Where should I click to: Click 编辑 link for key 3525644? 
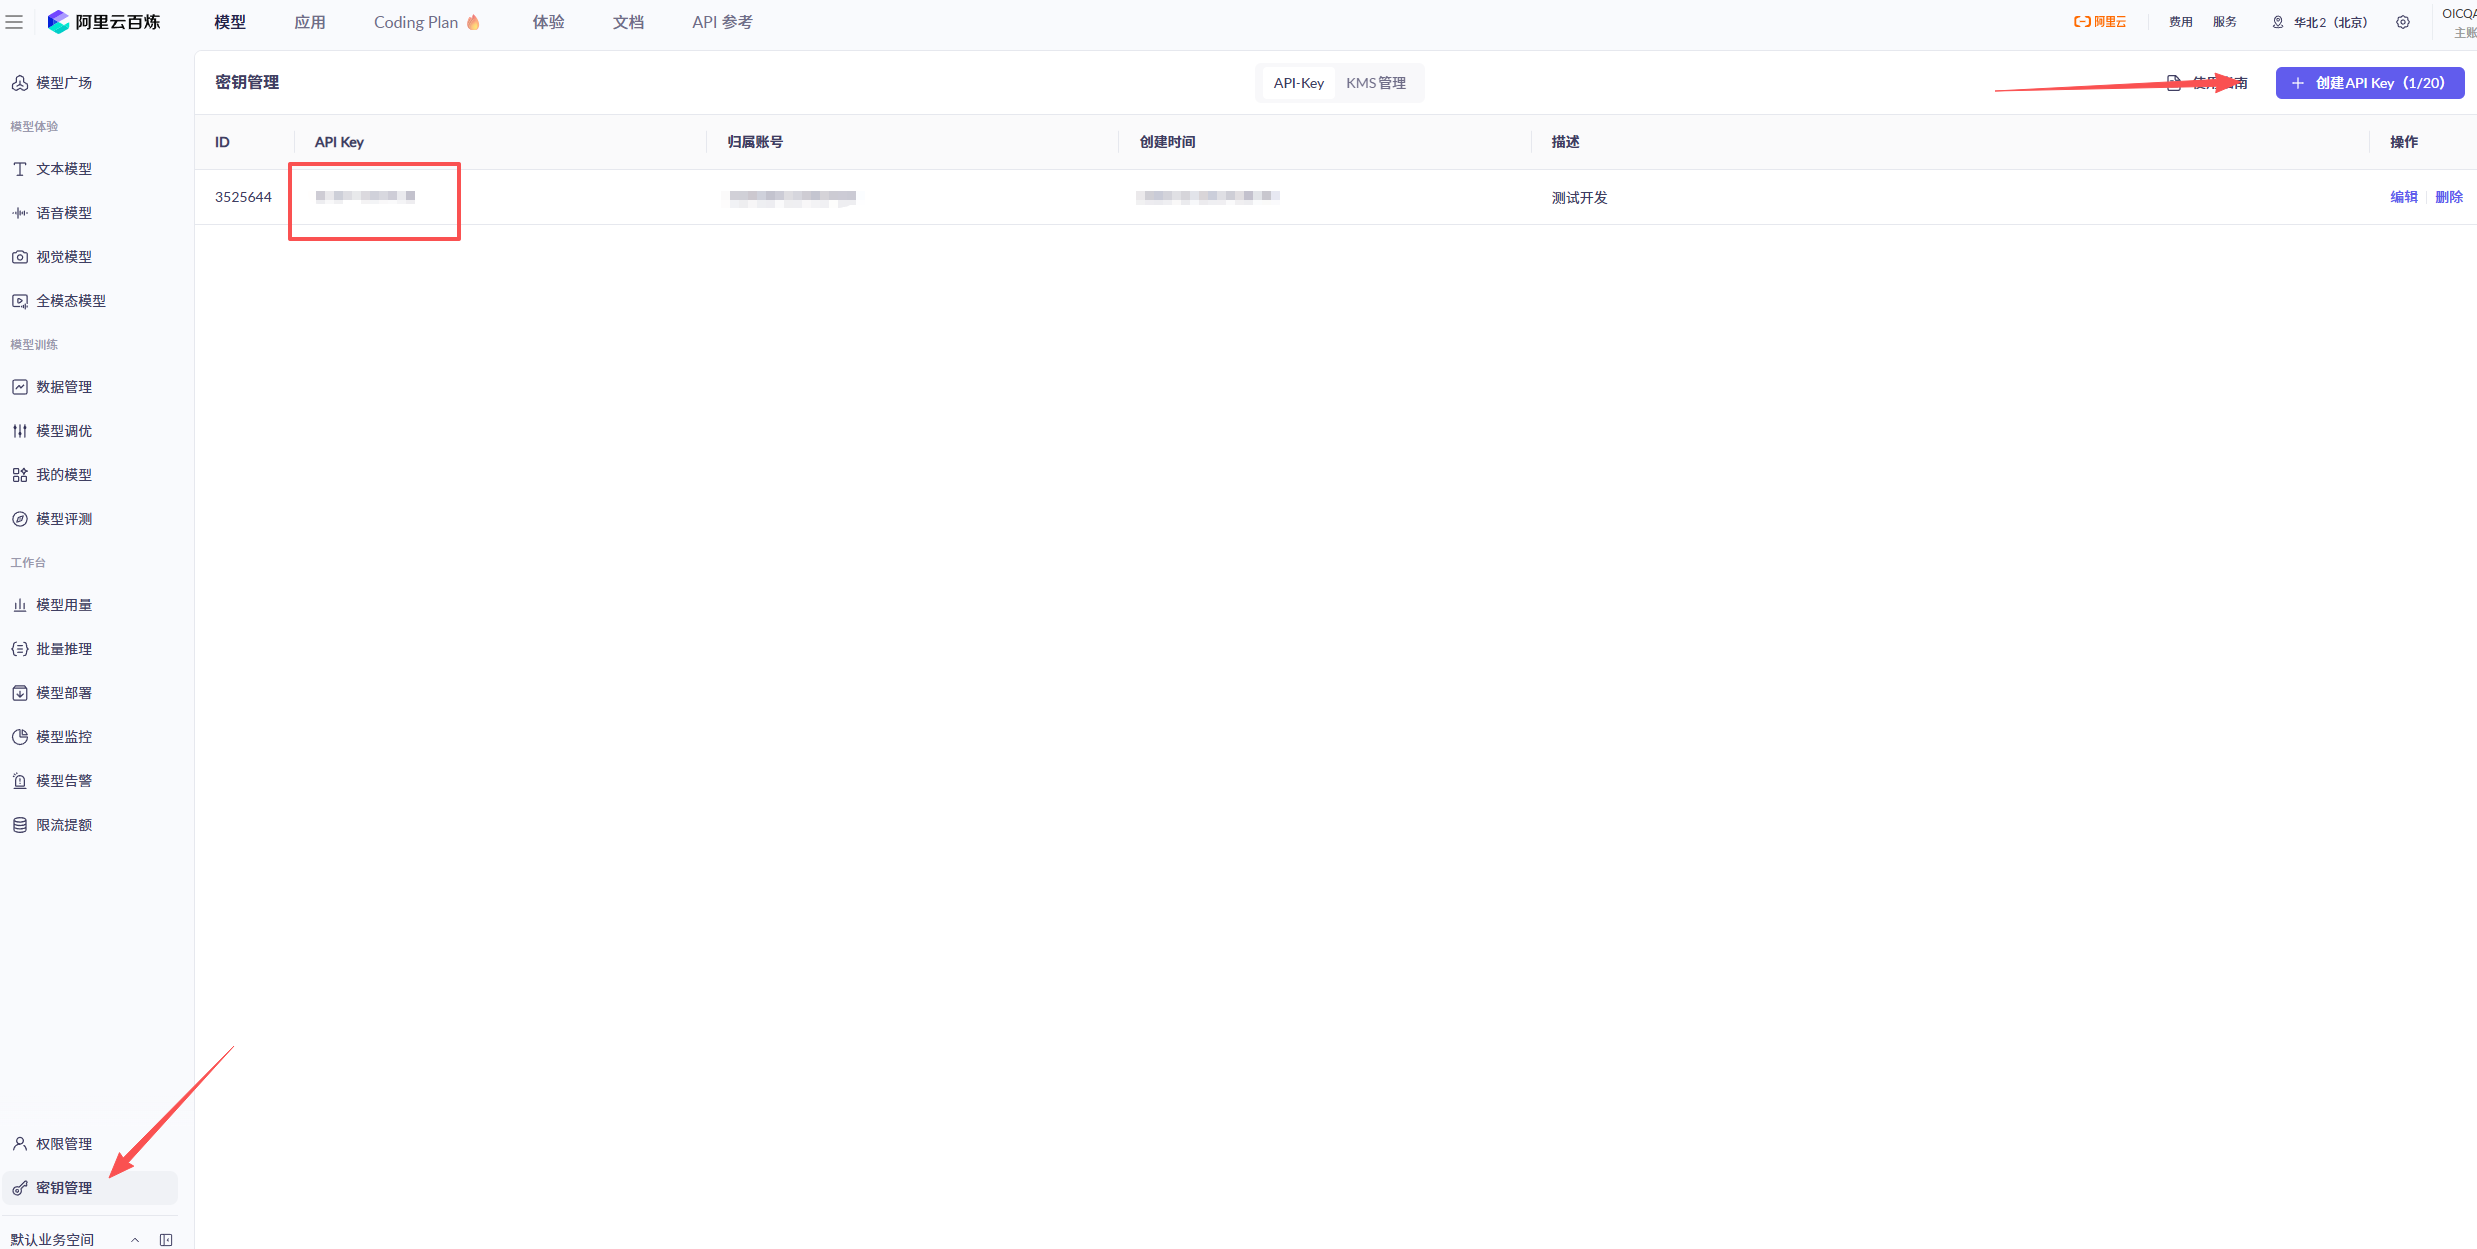[2403, 197]
